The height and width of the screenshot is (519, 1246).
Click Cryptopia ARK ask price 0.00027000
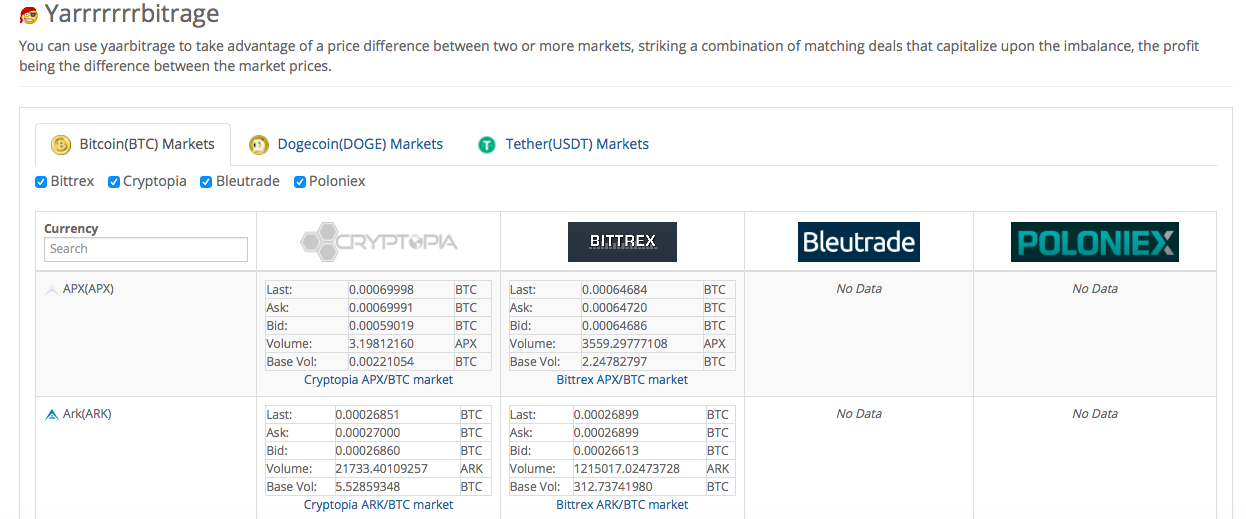point(367,433)
